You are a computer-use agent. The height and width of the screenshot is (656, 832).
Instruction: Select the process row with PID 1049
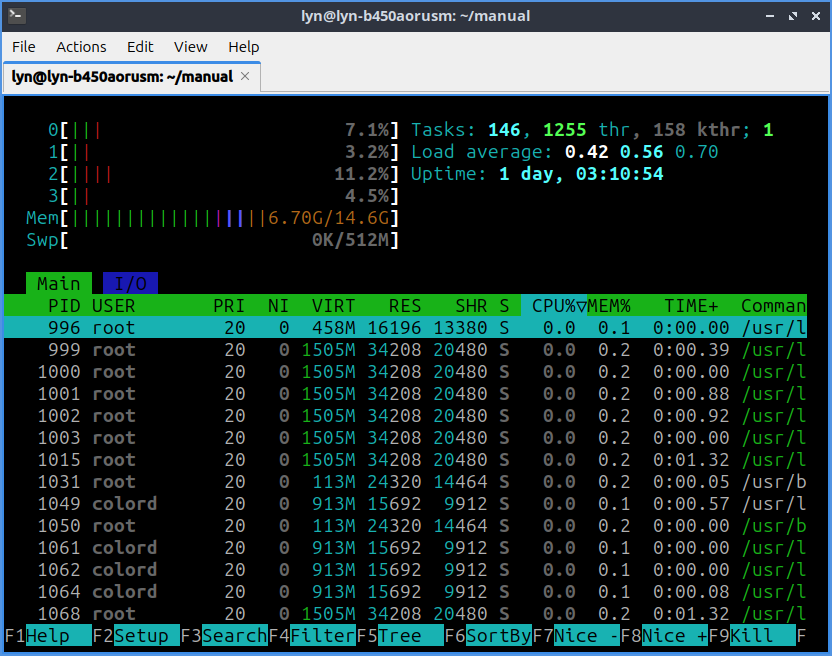[x=400, y=504]
